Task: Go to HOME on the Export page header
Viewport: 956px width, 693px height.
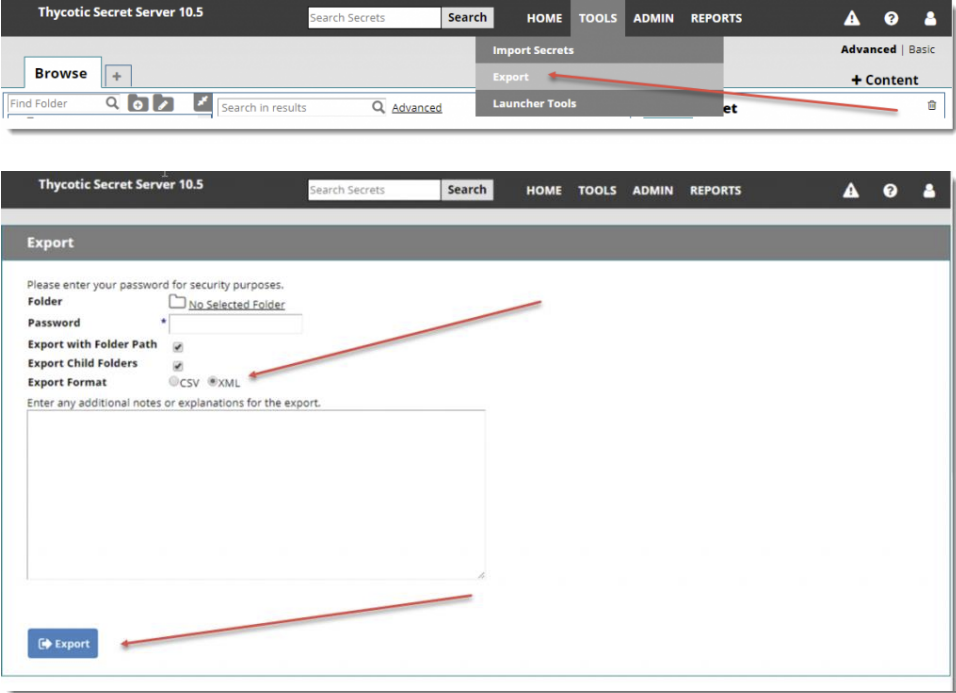Action: tap(544, 191)
